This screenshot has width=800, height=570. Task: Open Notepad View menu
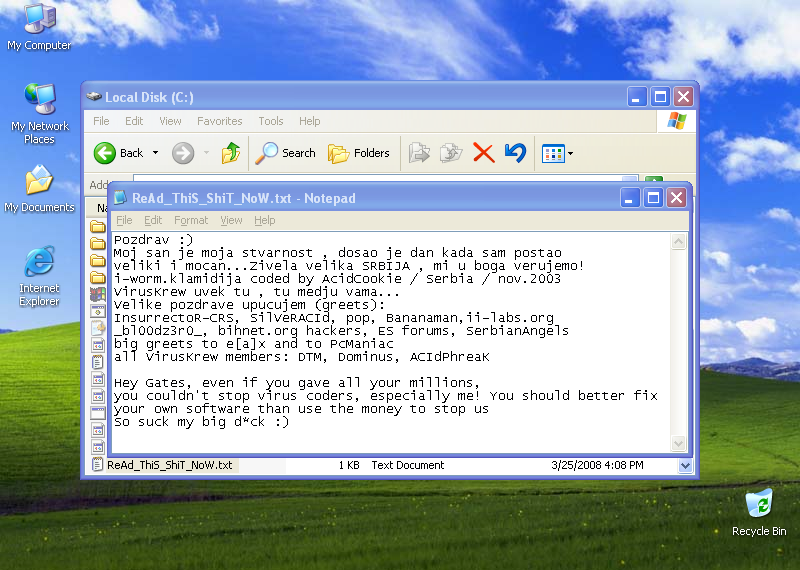(x=231, y=220)
